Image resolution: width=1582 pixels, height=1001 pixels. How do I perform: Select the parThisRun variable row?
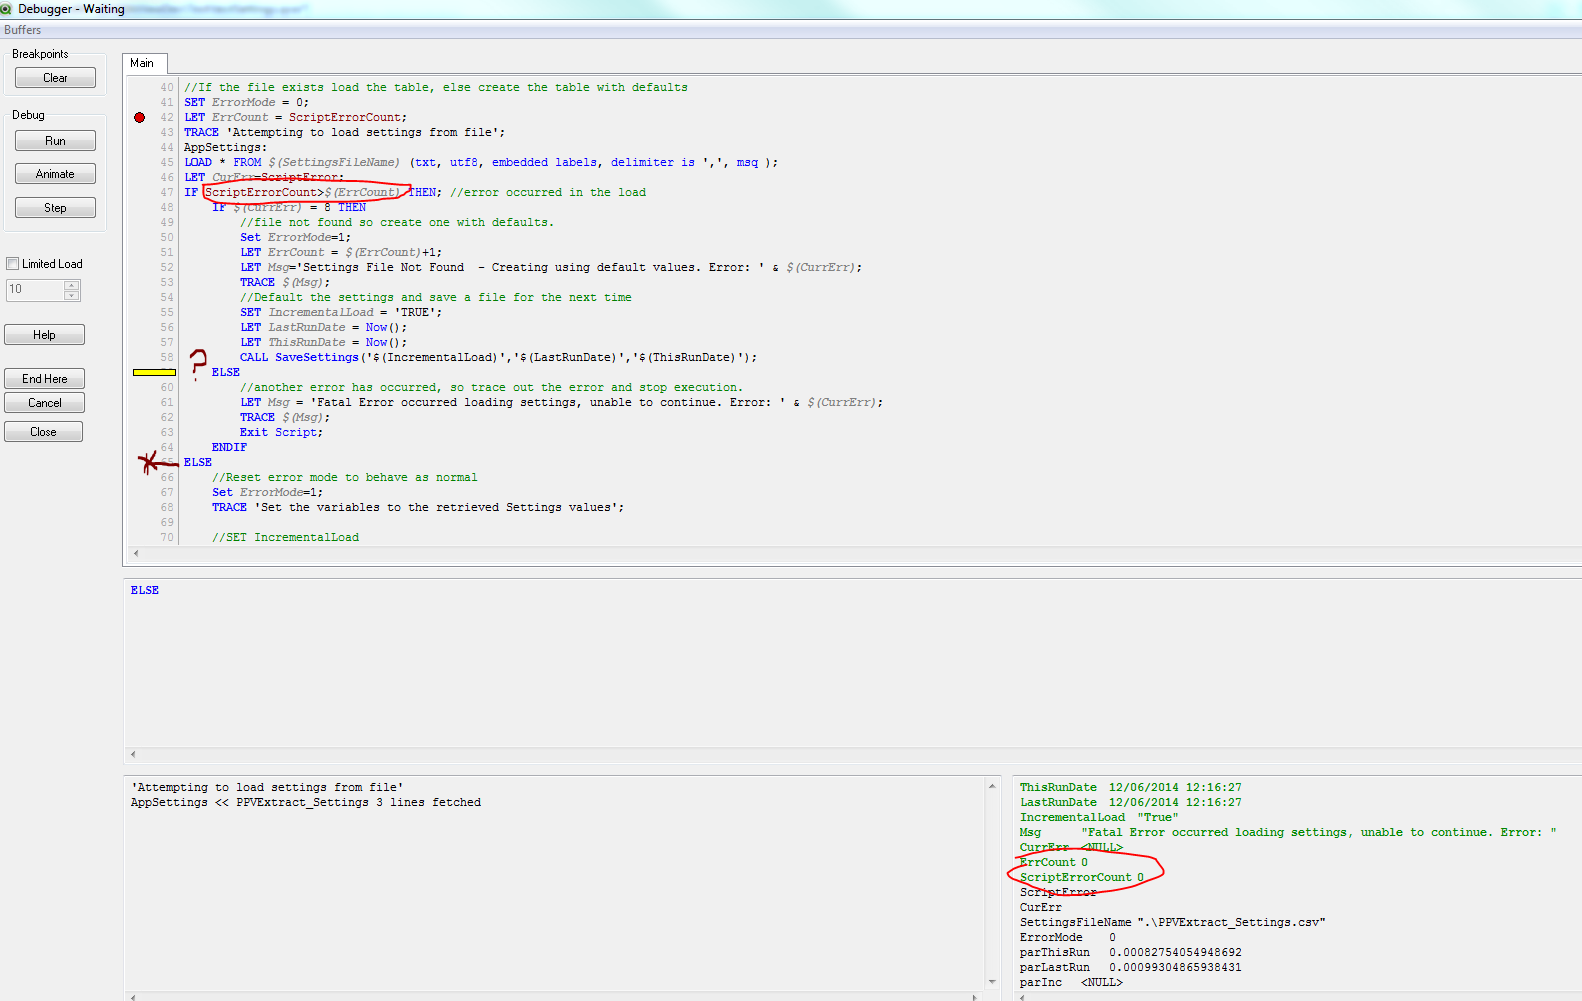click(1130, 952)
